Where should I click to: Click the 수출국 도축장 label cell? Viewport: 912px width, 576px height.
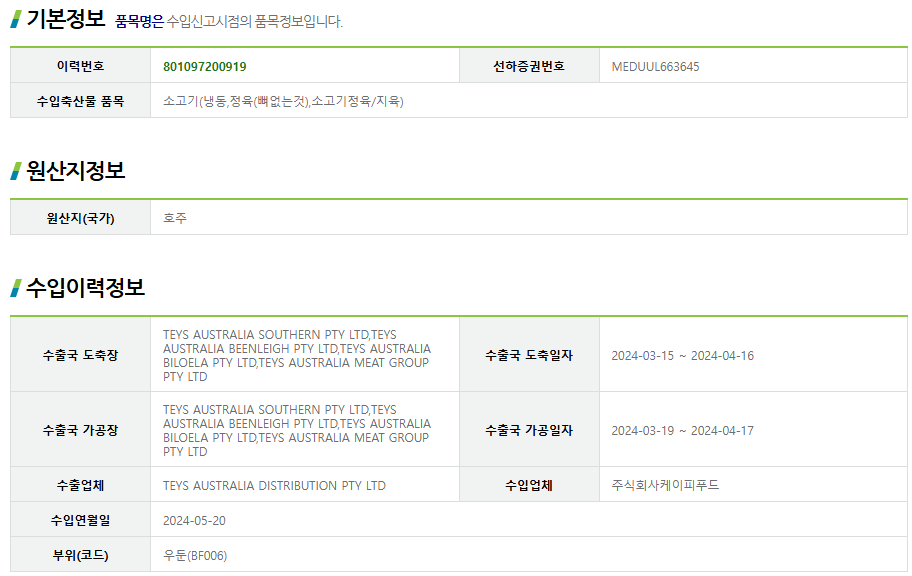(x=80, y=355)
